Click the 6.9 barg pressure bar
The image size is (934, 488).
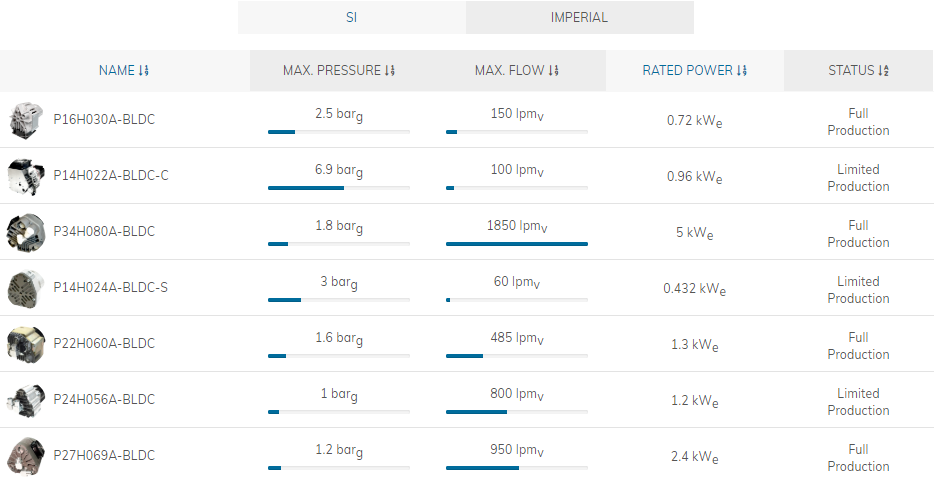pos(339,188)
